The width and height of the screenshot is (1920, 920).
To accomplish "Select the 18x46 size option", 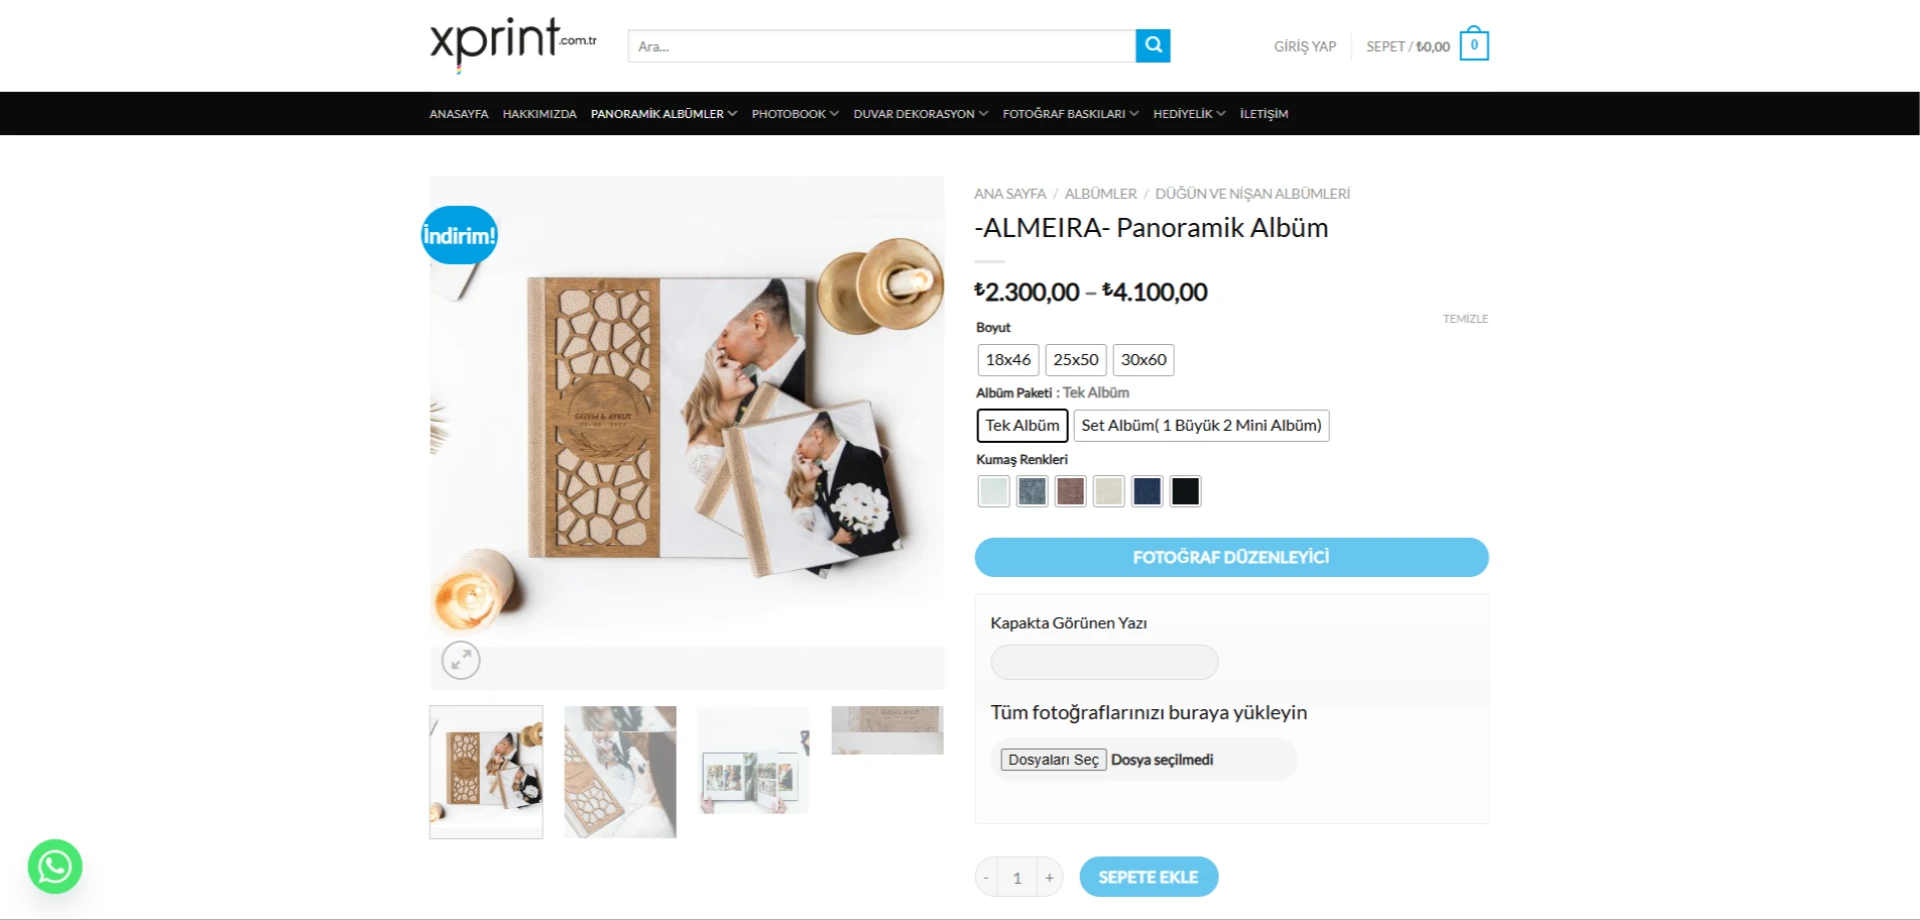I will coord(1008,359).
